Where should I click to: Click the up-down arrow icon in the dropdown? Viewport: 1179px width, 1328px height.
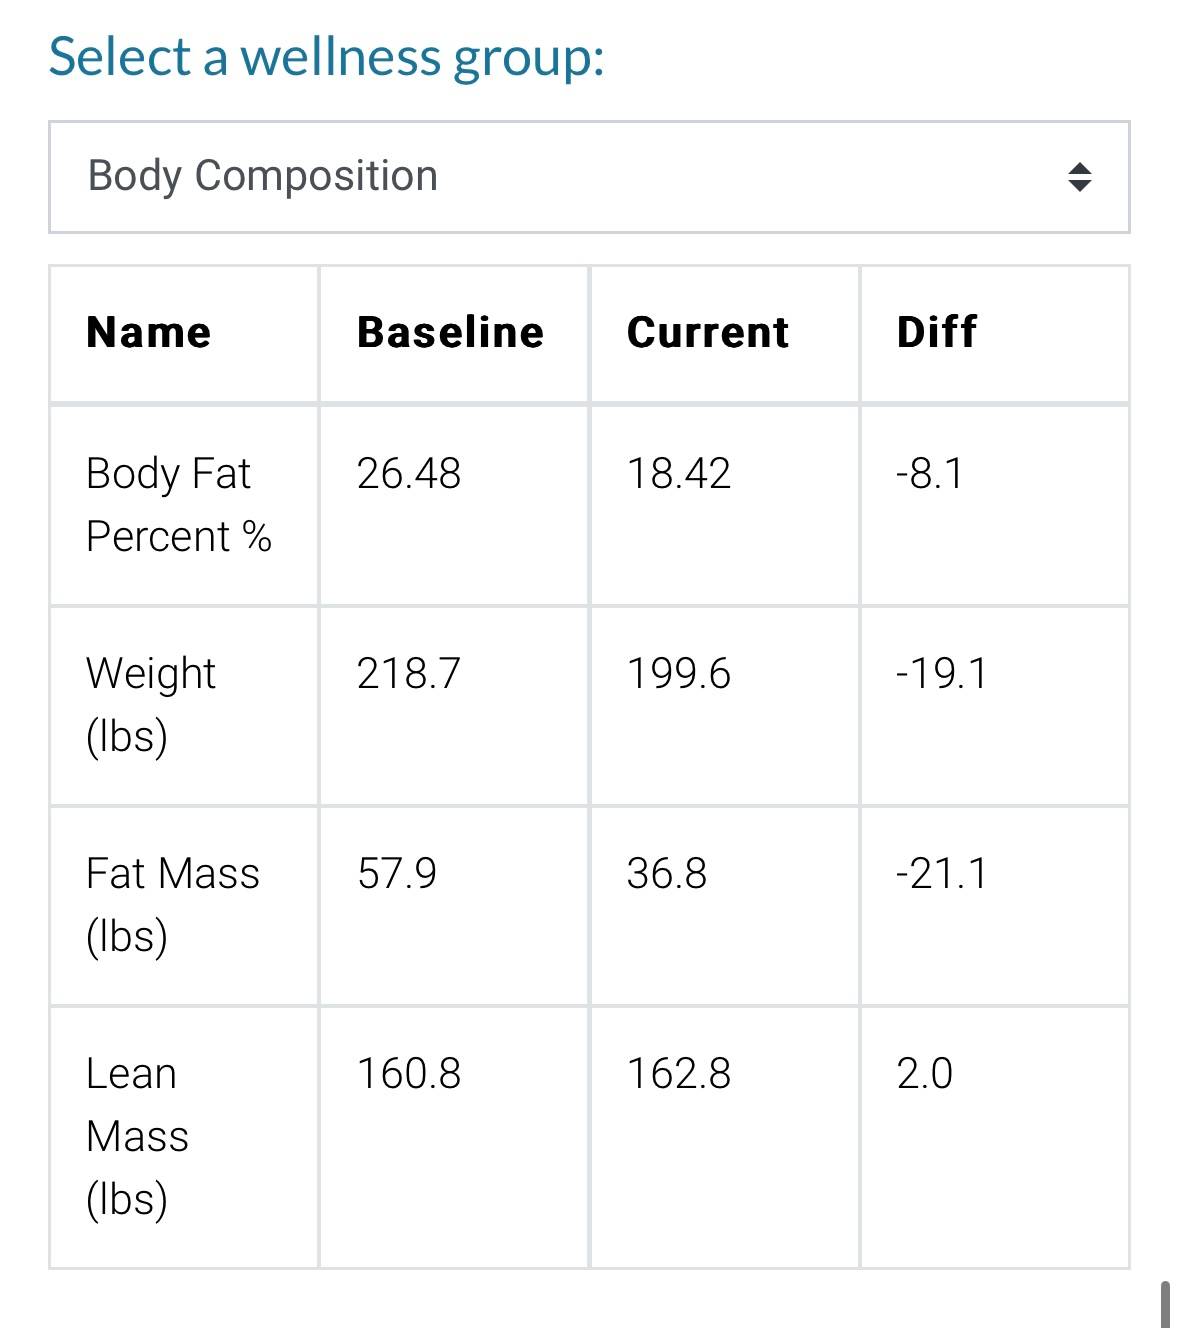[x=1079, y=177]
